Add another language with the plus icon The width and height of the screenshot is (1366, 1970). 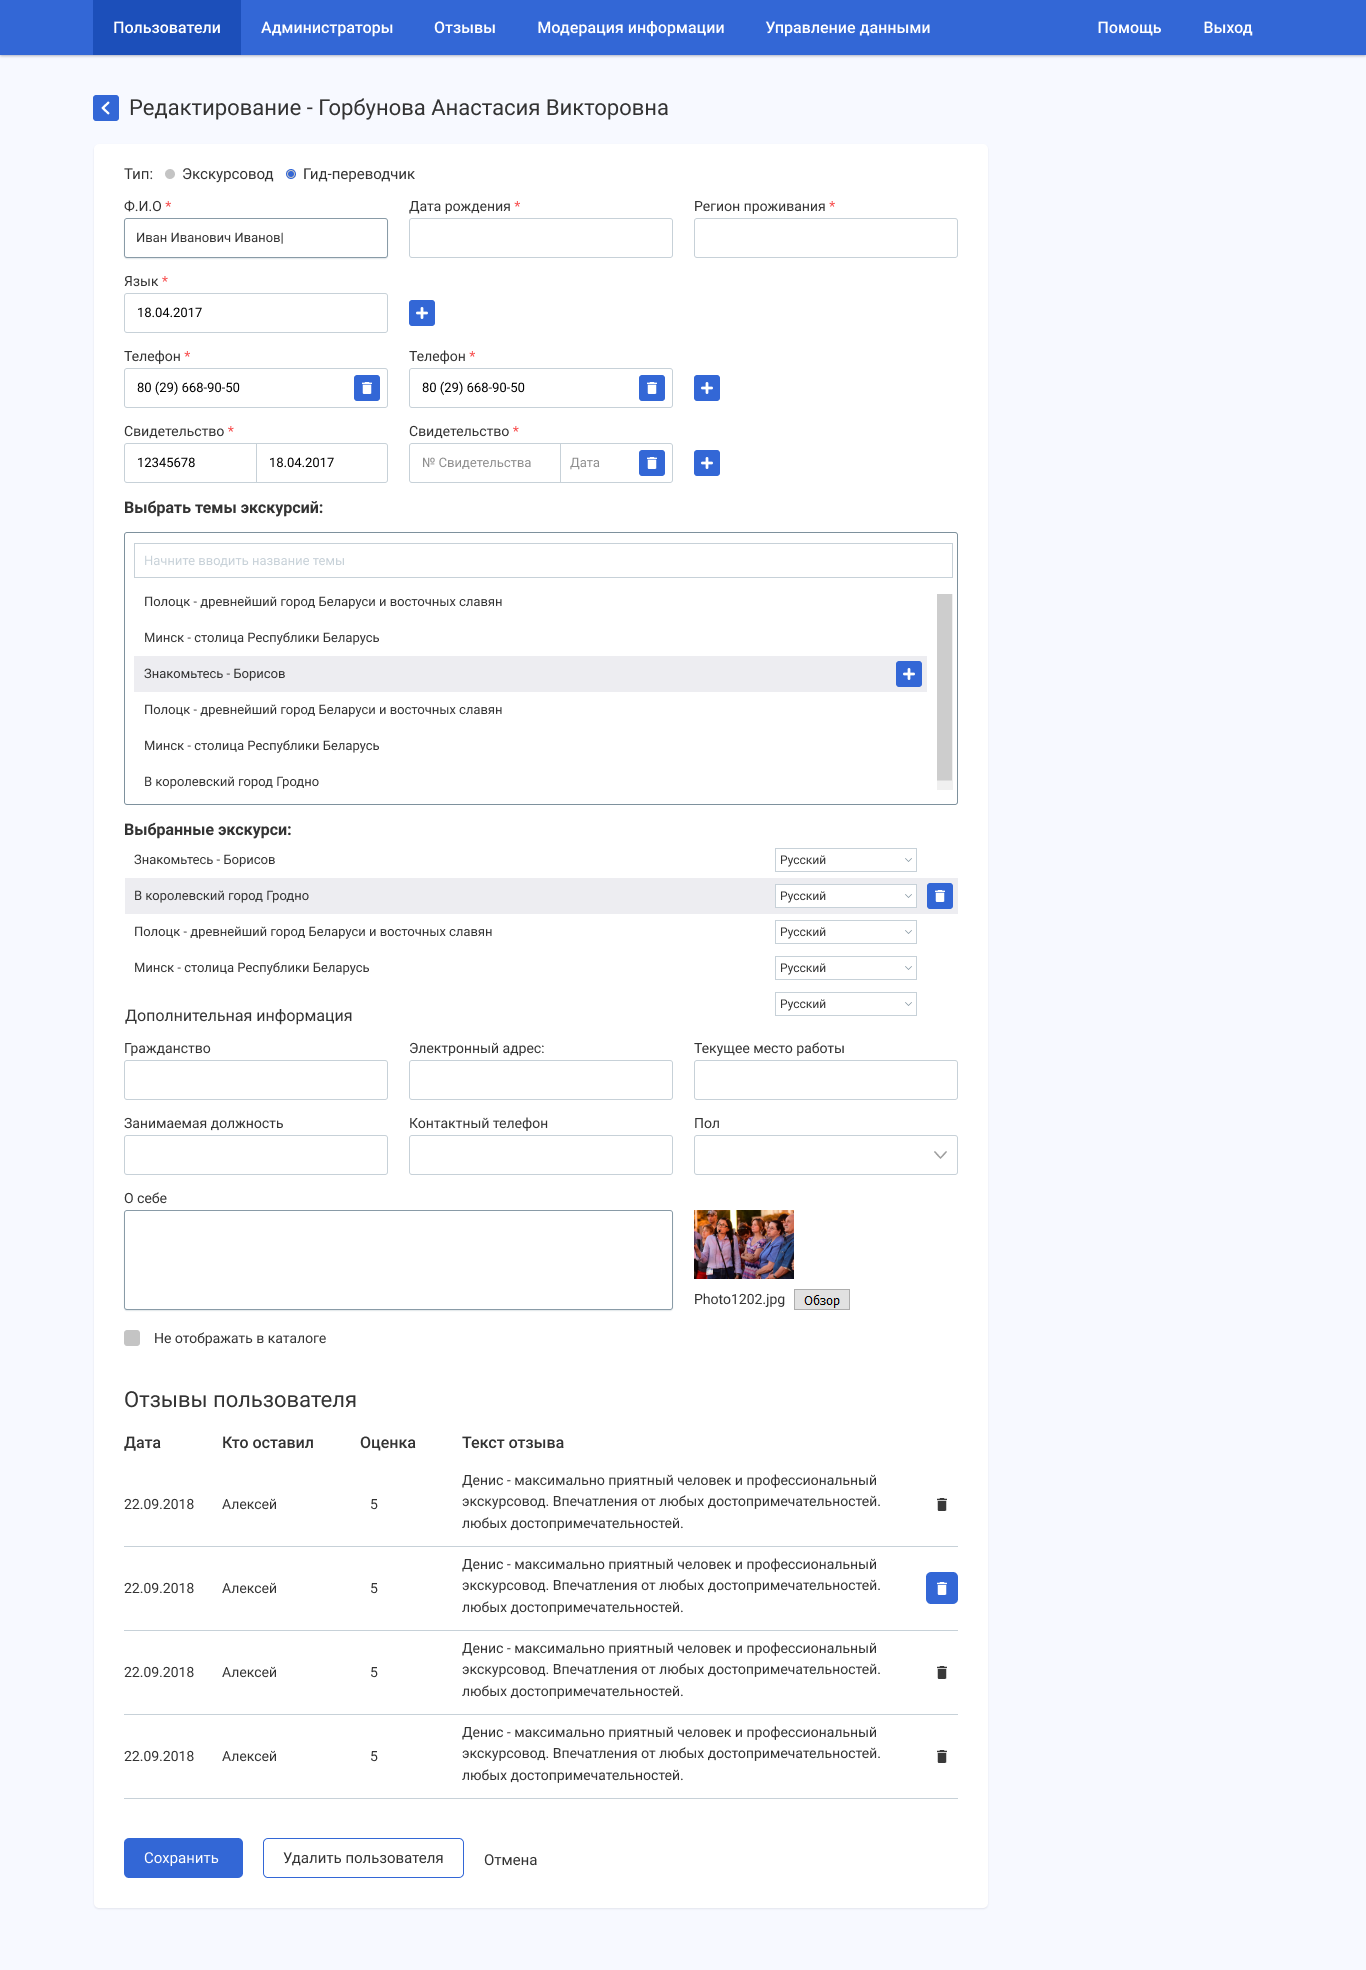point(422,313)
